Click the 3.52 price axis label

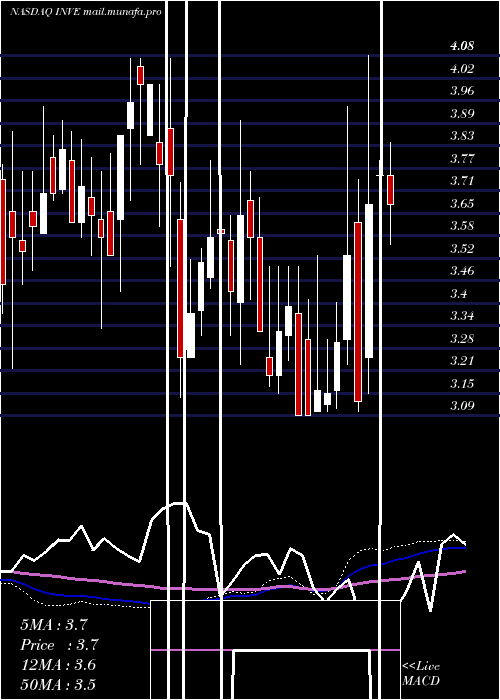462,248
